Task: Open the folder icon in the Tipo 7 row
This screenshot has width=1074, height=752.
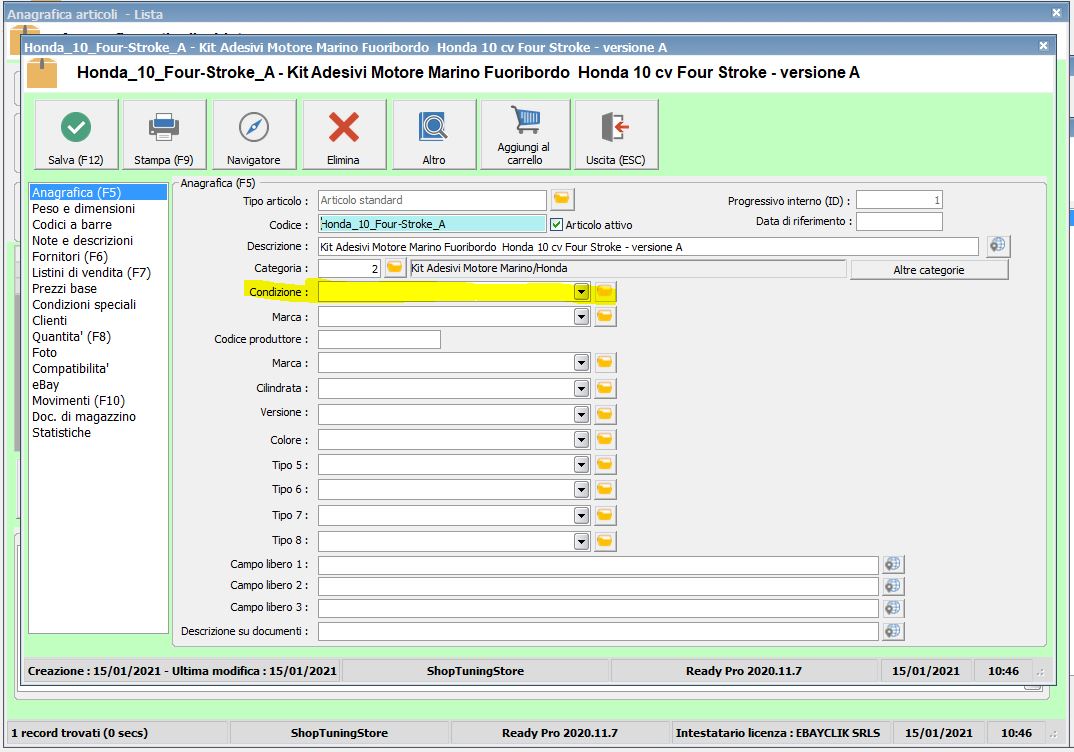Action: coord(605,515)
